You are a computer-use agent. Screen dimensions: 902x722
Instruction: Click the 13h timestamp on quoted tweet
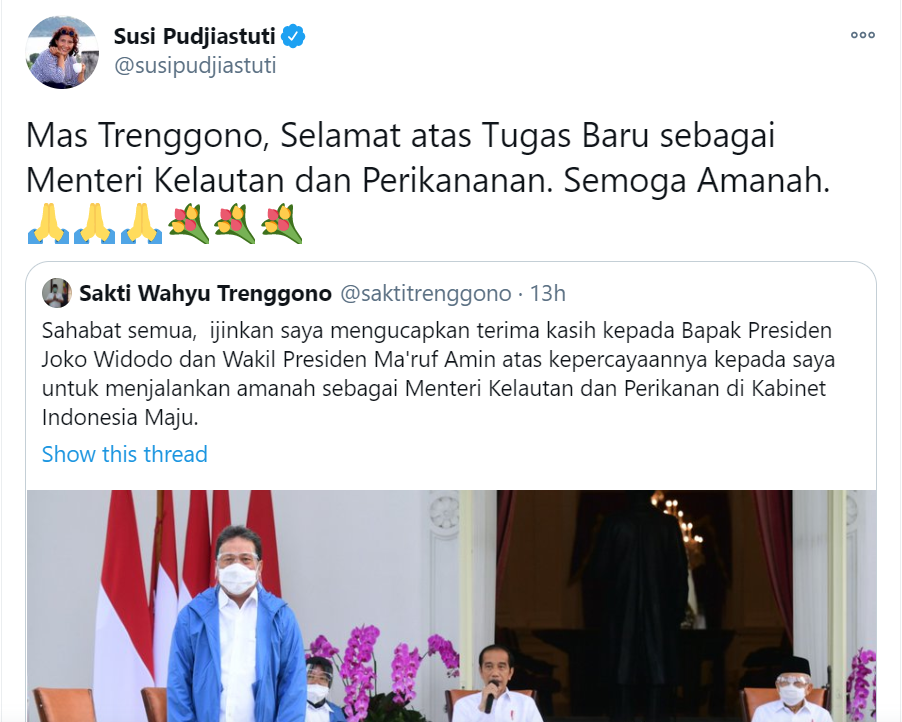click(547, 293)
